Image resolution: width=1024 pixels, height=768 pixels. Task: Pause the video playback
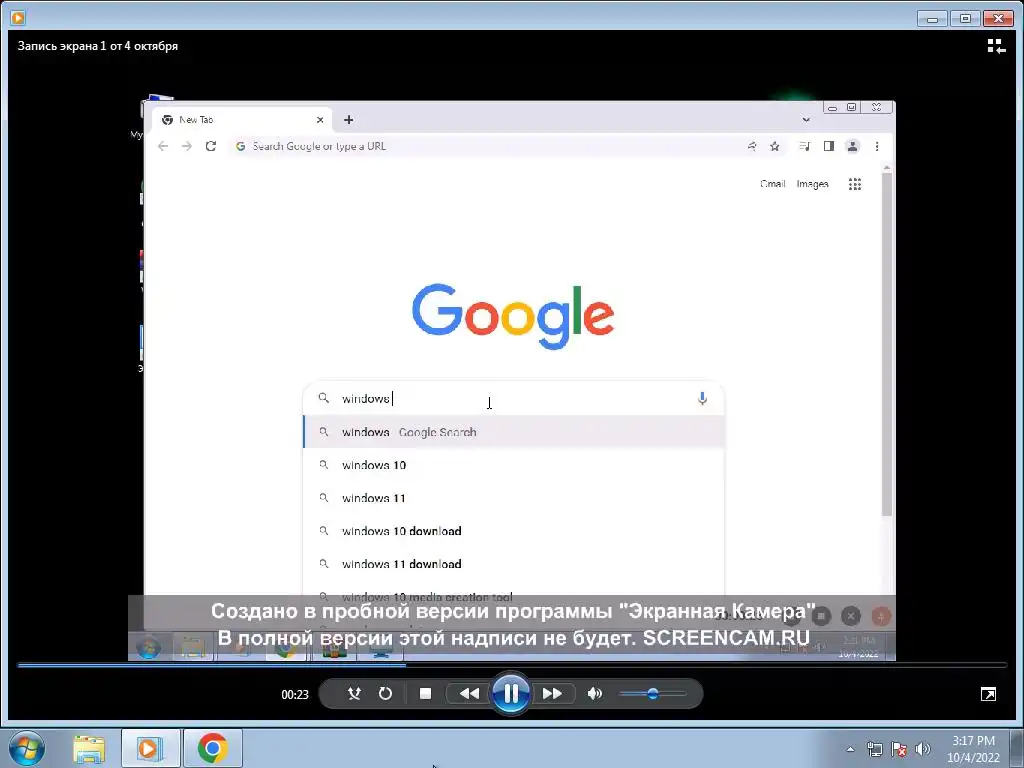(511, 693)
